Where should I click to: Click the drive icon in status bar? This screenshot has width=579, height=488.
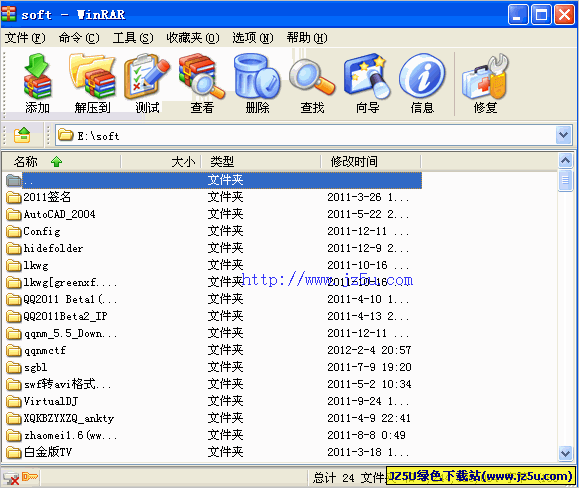(x=11, y=478)
